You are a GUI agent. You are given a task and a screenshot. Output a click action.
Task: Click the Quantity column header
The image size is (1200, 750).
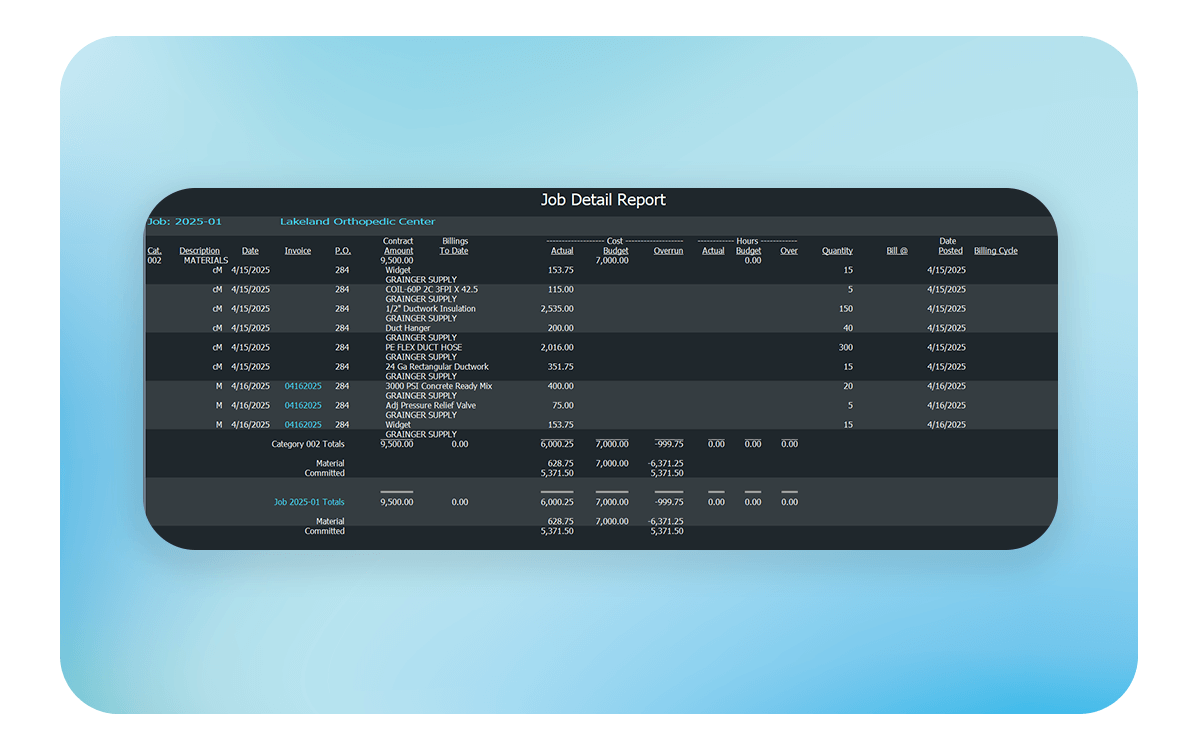coord(837,251)
